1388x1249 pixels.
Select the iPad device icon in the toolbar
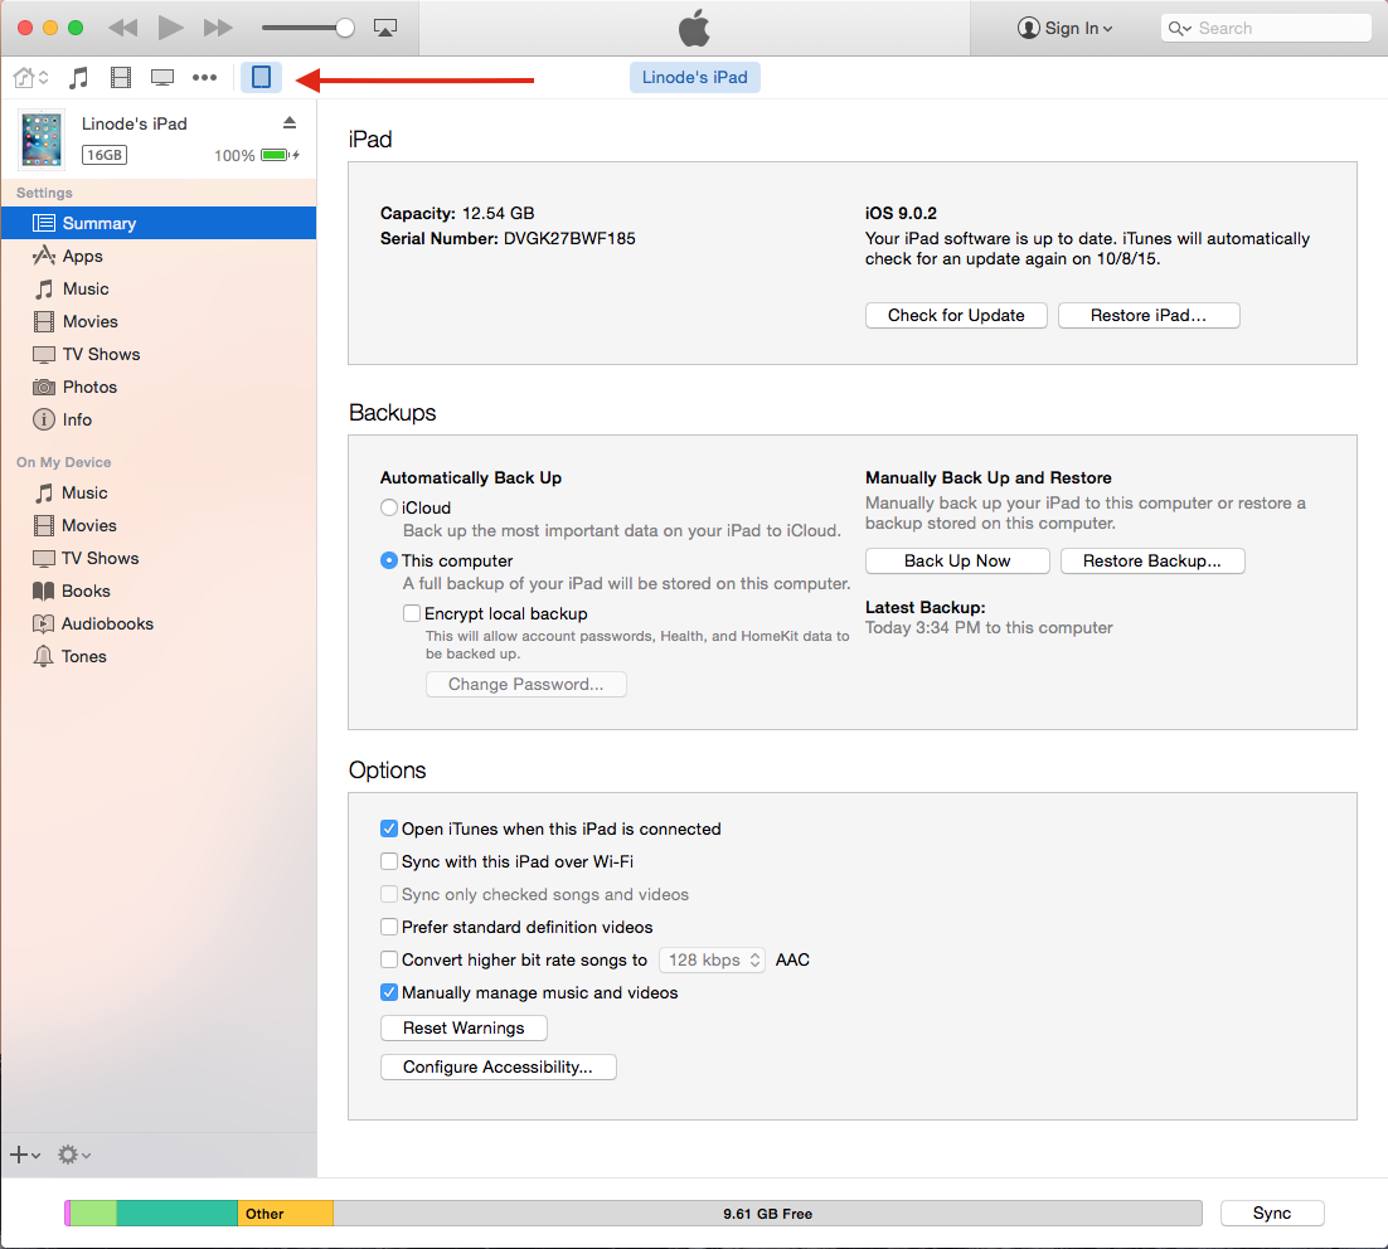[261, 77]
